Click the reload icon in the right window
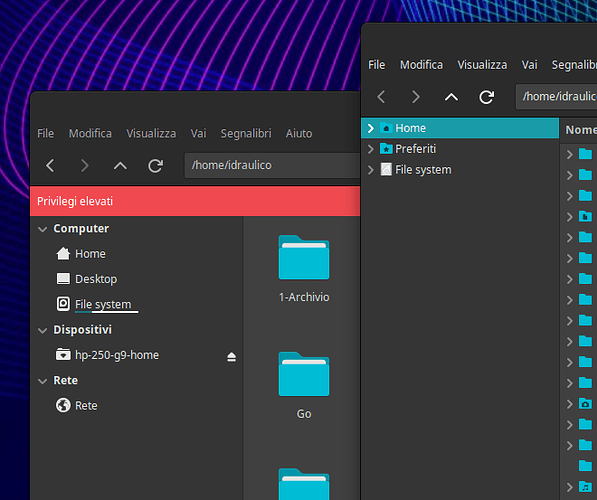 point(486,97)
